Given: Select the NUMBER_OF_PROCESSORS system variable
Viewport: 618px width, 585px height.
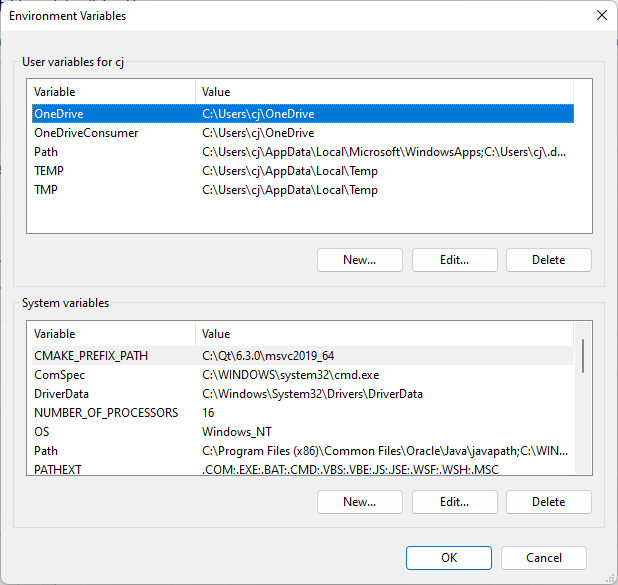Looking at the screenshot, I should click(303, 412).
